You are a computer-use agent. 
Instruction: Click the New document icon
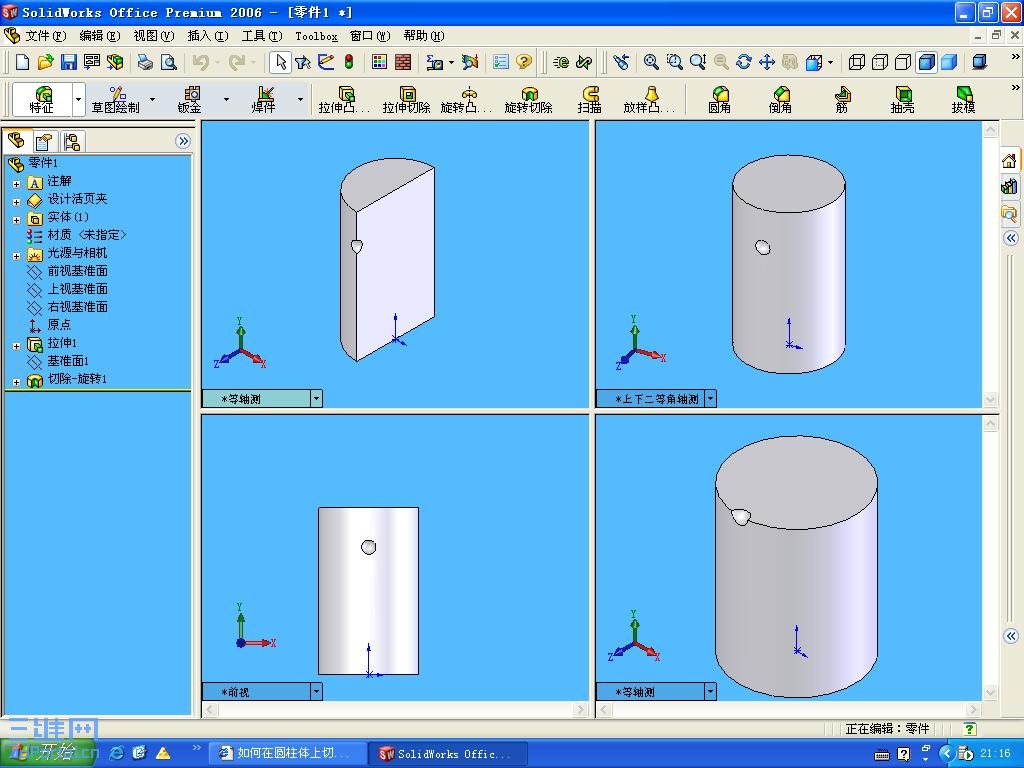point(22,62)
